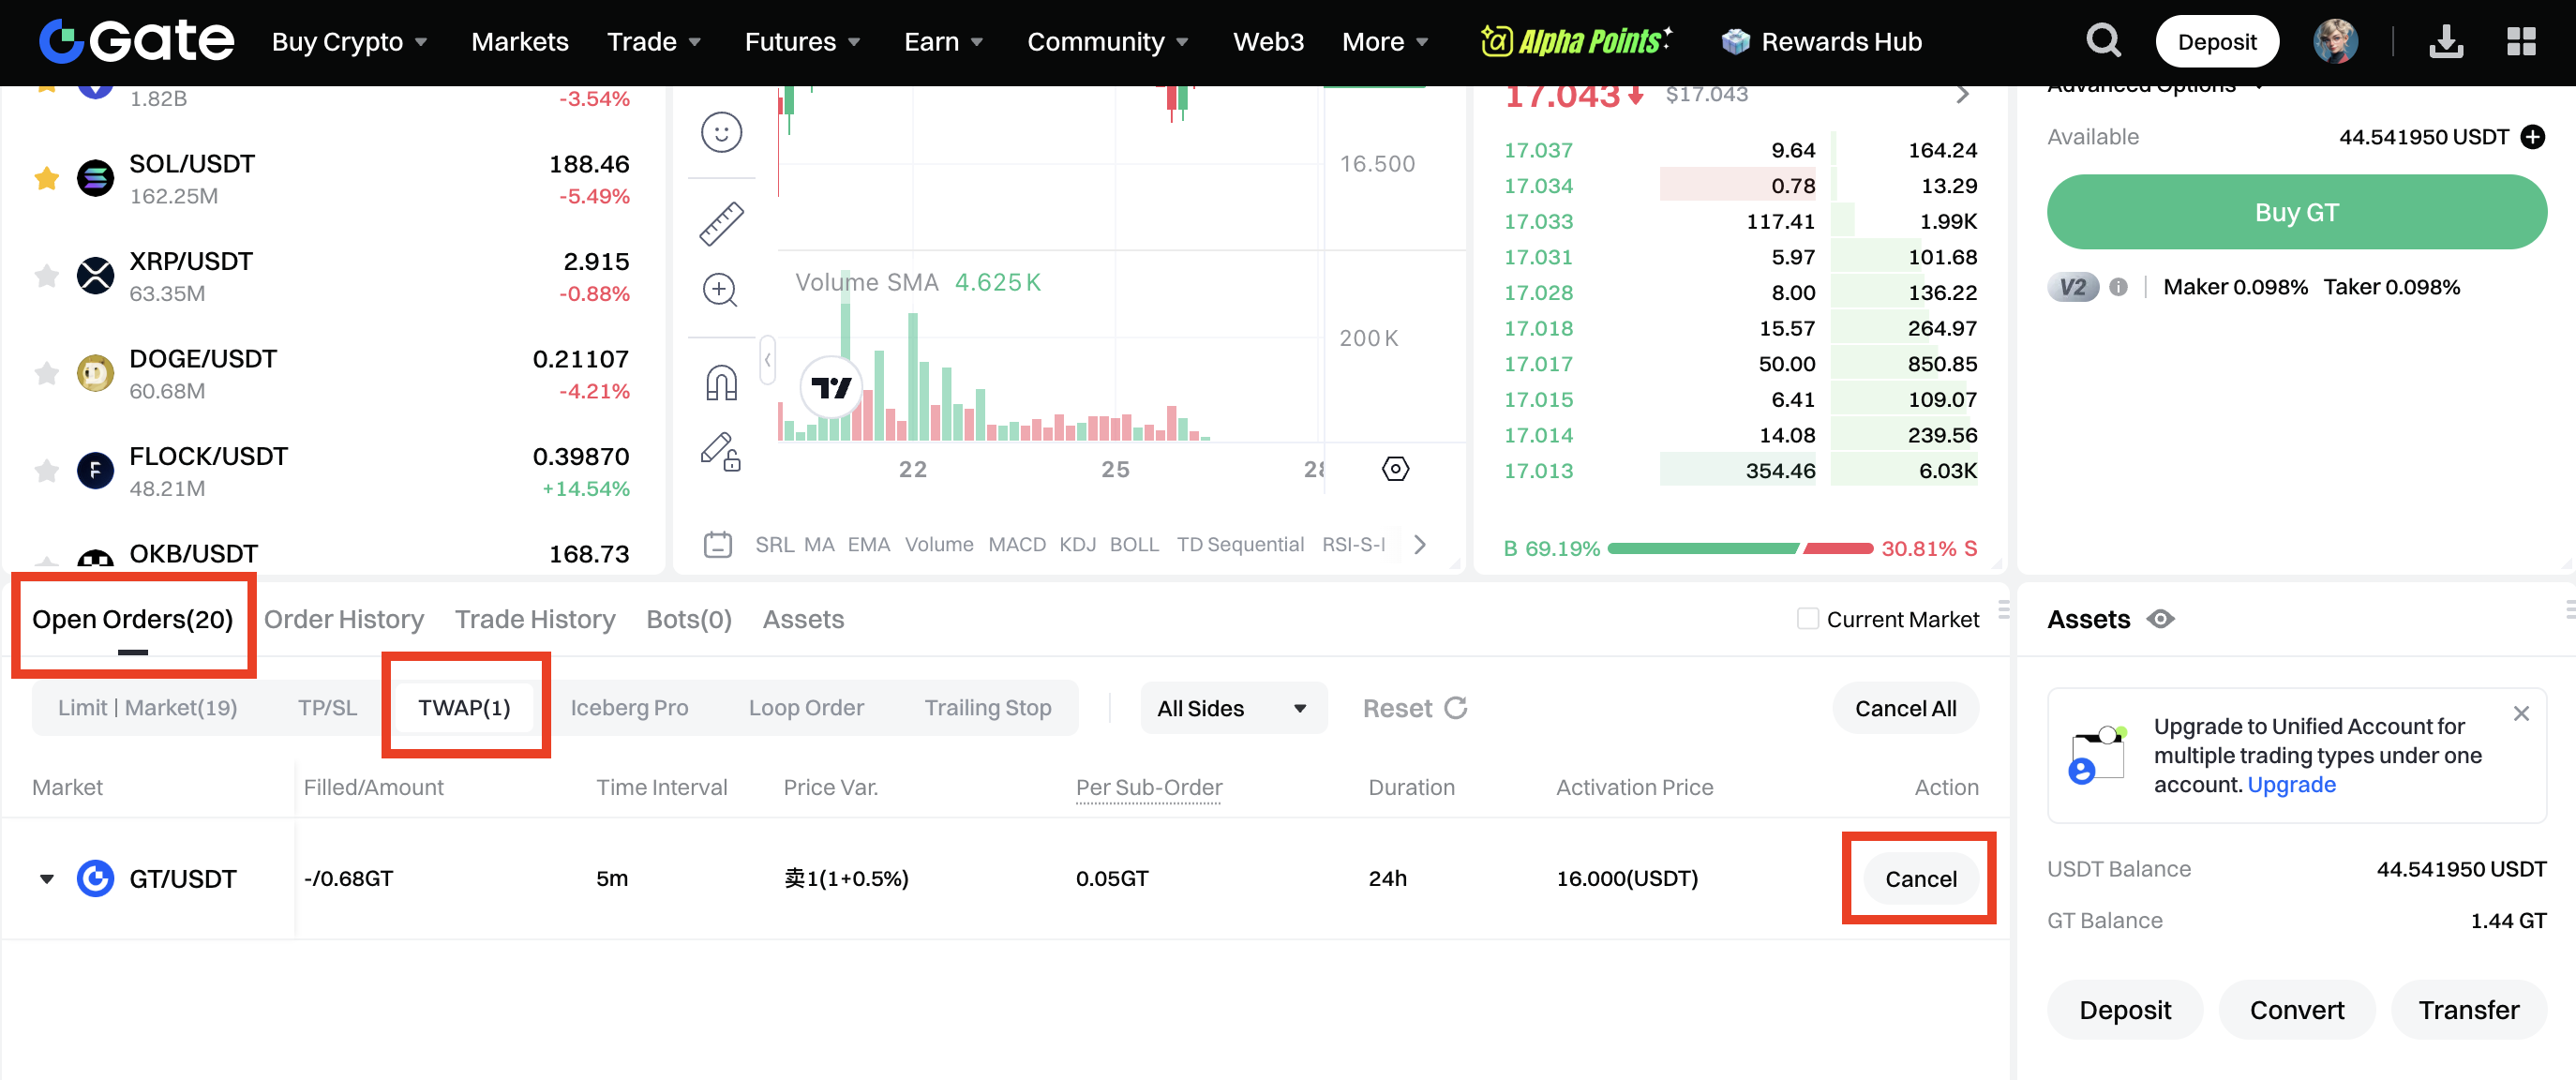Open the app download icon in header
2576x1080 pixels.
pos(2445,41)
